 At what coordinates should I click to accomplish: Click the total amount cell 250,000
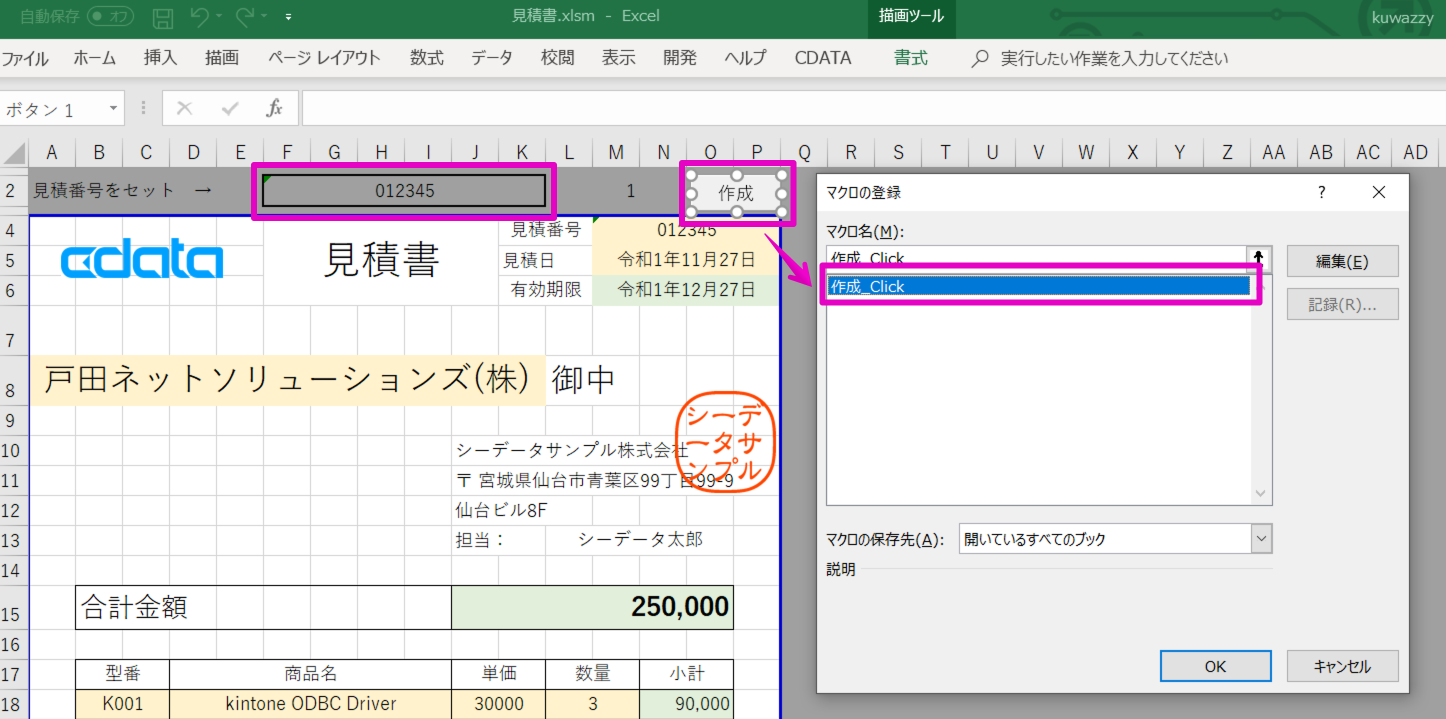[x=593, y=607]
